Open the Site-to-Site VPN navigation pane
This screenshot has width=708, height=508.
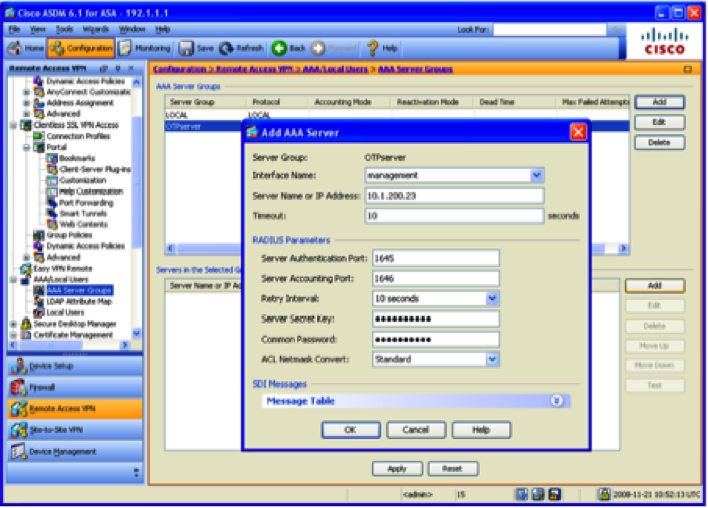coord(75,430)
